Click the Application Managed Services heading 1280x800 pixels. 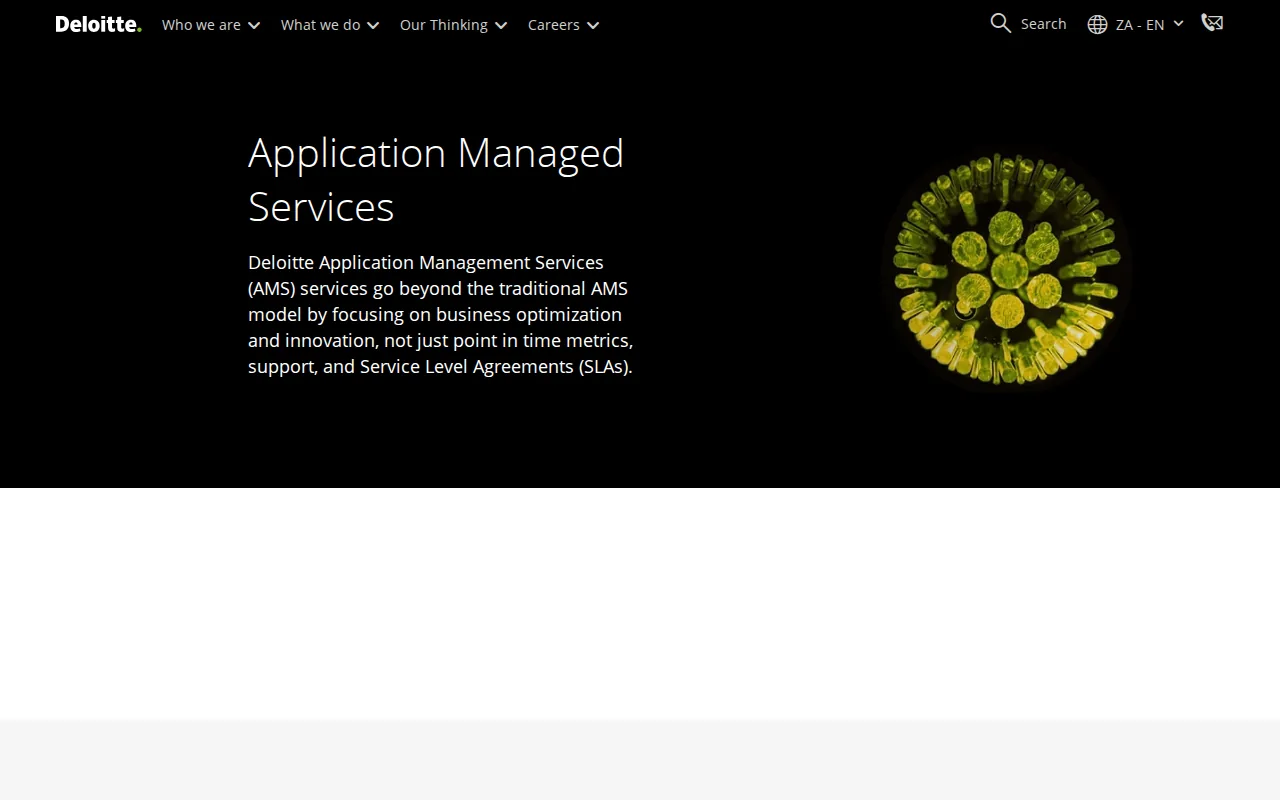(436, 180)
